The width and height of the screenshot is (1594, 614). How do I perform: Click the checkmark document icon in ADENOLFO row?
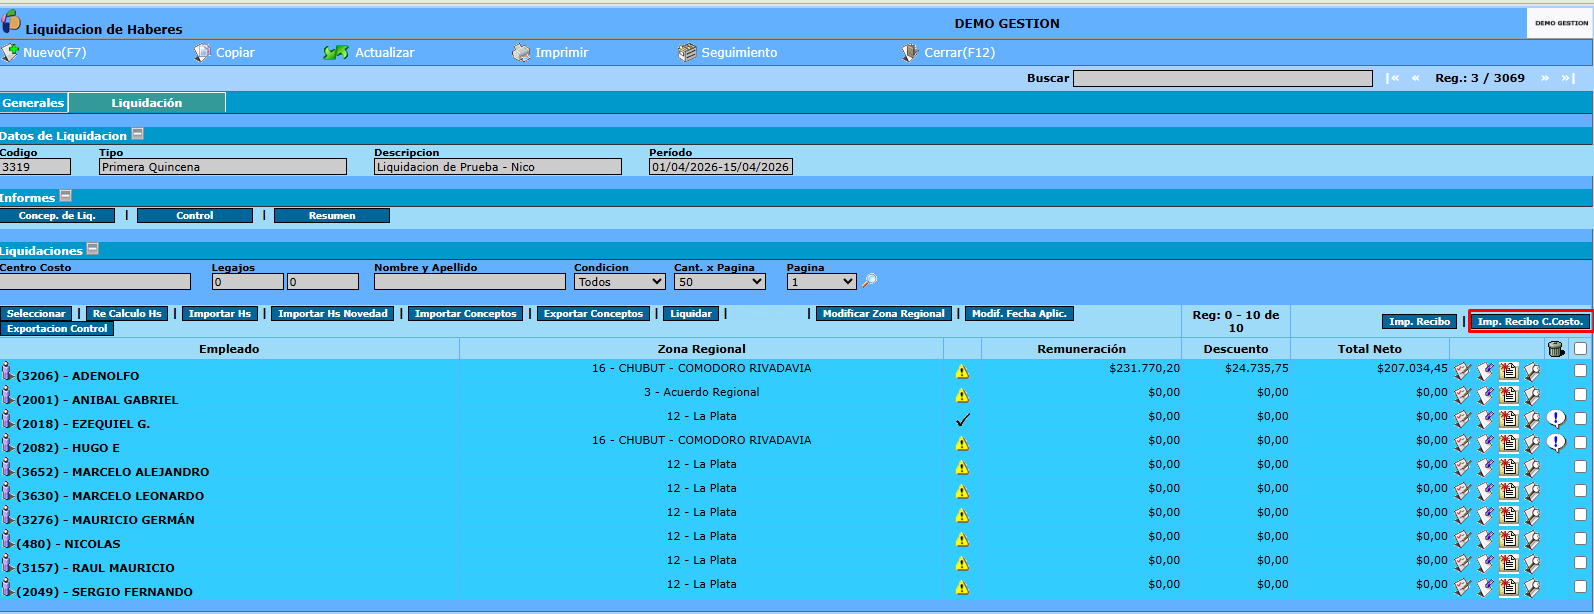point(1462,371)
